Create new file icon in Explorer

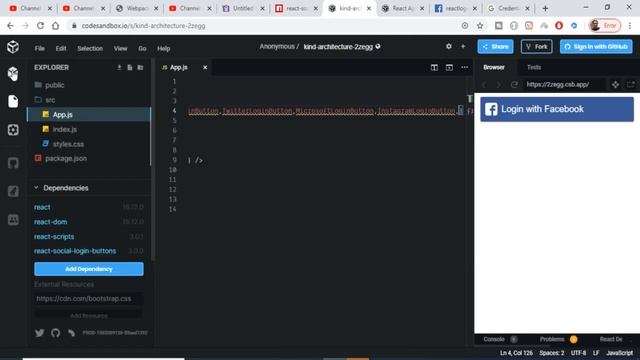click(130, 67)
